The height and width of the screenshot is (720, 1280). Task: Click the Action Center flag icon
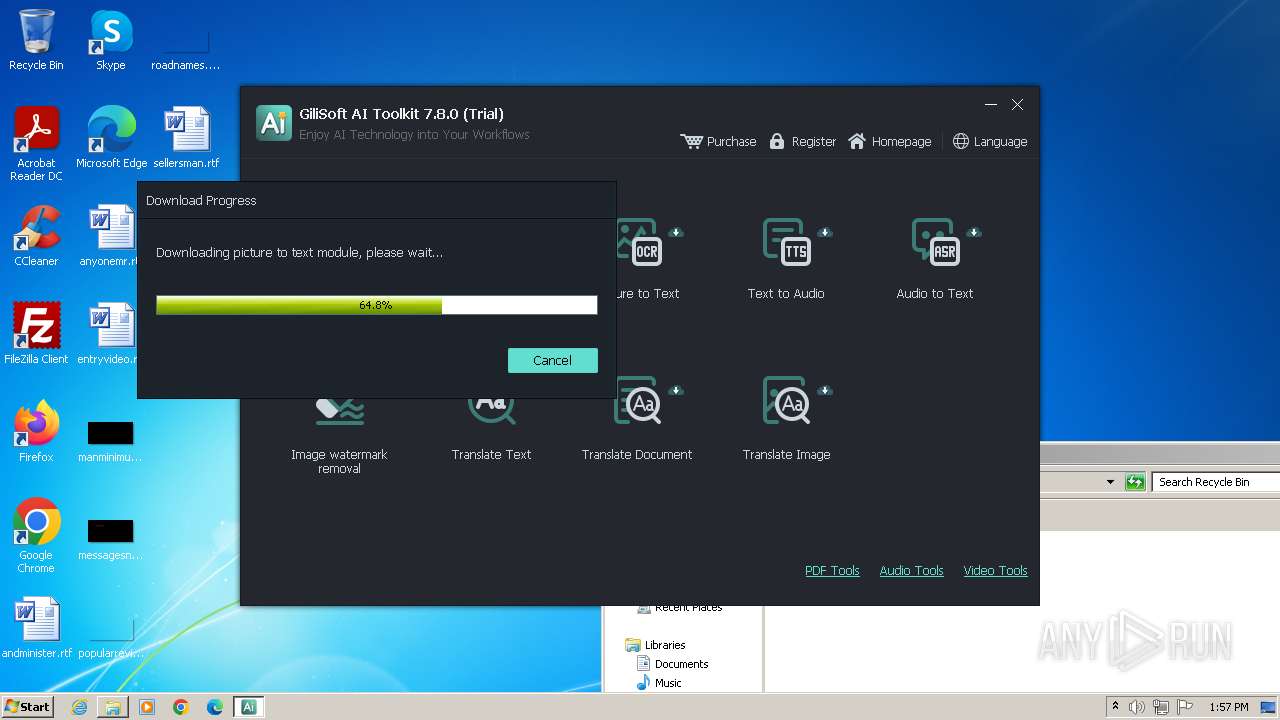click(x=1185, y=707)
